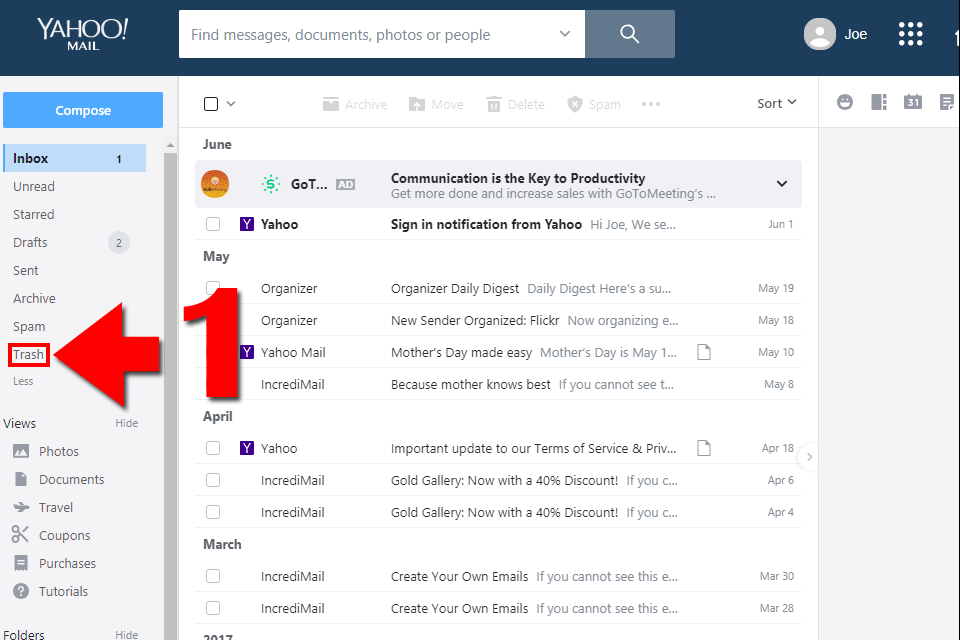This screenshot has width=960, height=640.
Task: Click the smiley face icon above the messages
Action: tap(845, 101)
